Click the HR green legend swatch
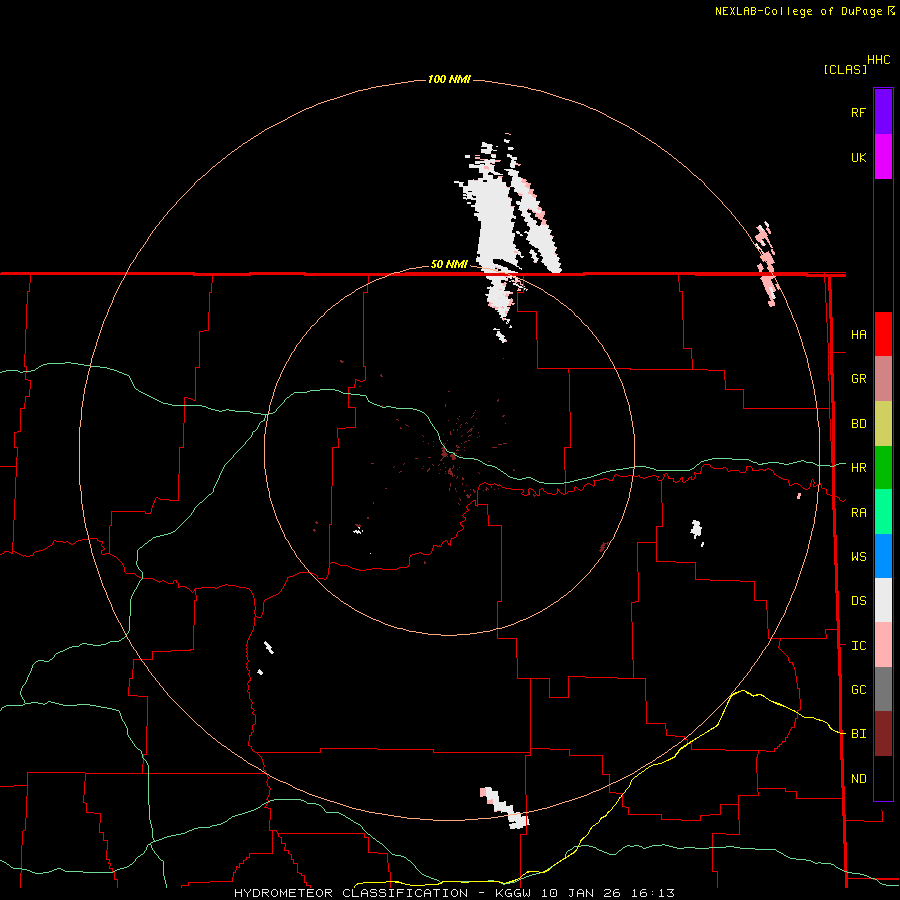This screenshot has width=900, height=900. (883, 467)
